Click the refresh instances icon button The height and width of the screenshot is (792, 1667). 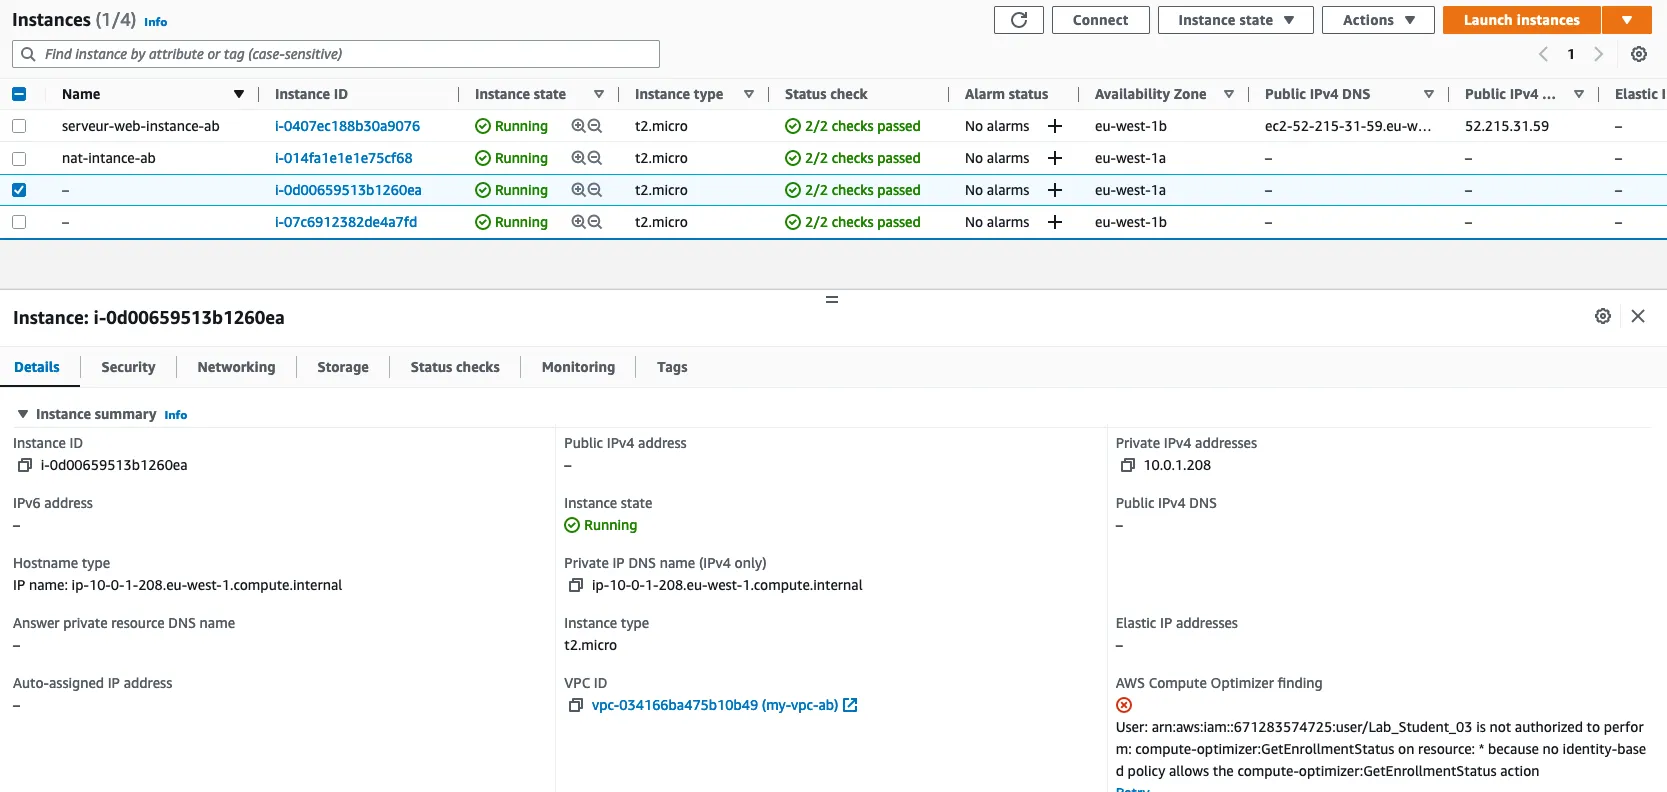click(1018, 20)
